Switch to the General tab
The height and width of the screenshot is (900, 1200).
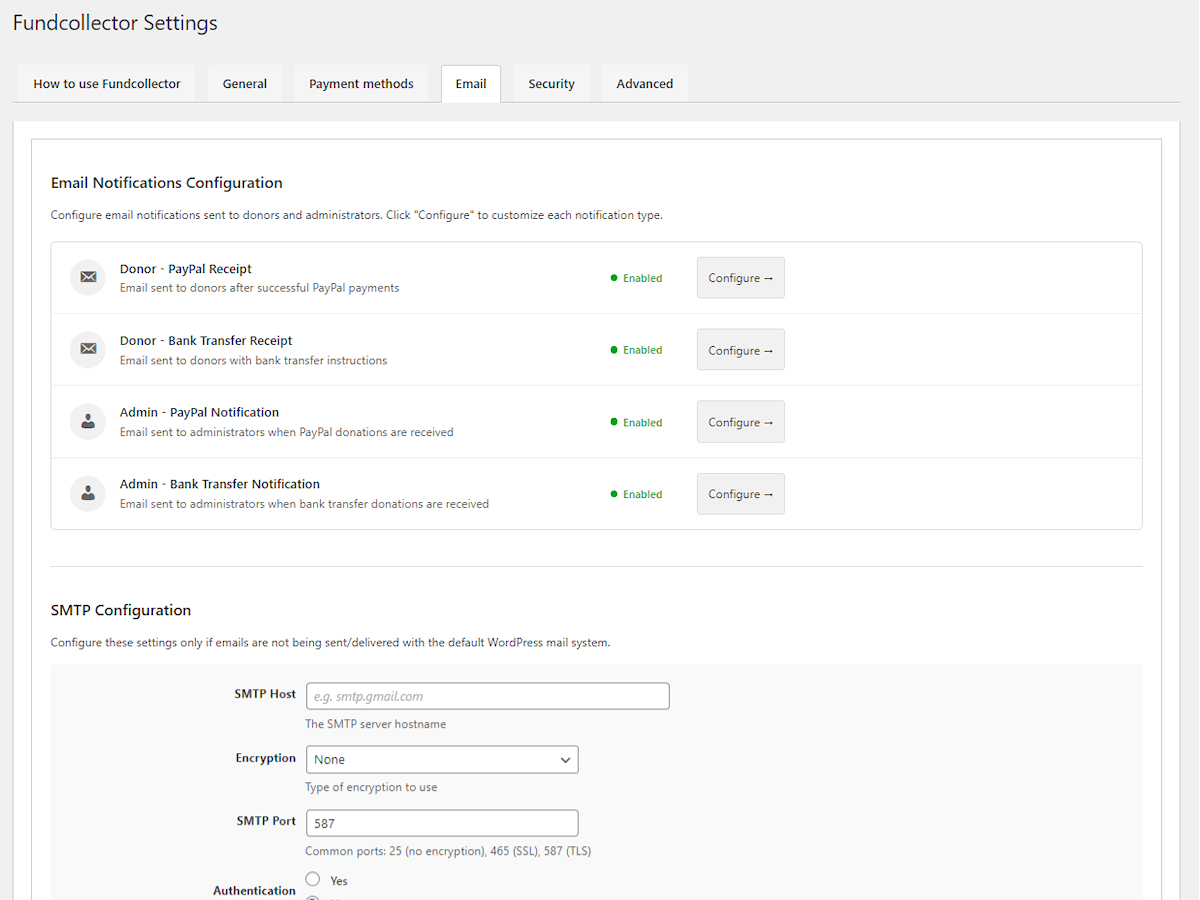245,84
